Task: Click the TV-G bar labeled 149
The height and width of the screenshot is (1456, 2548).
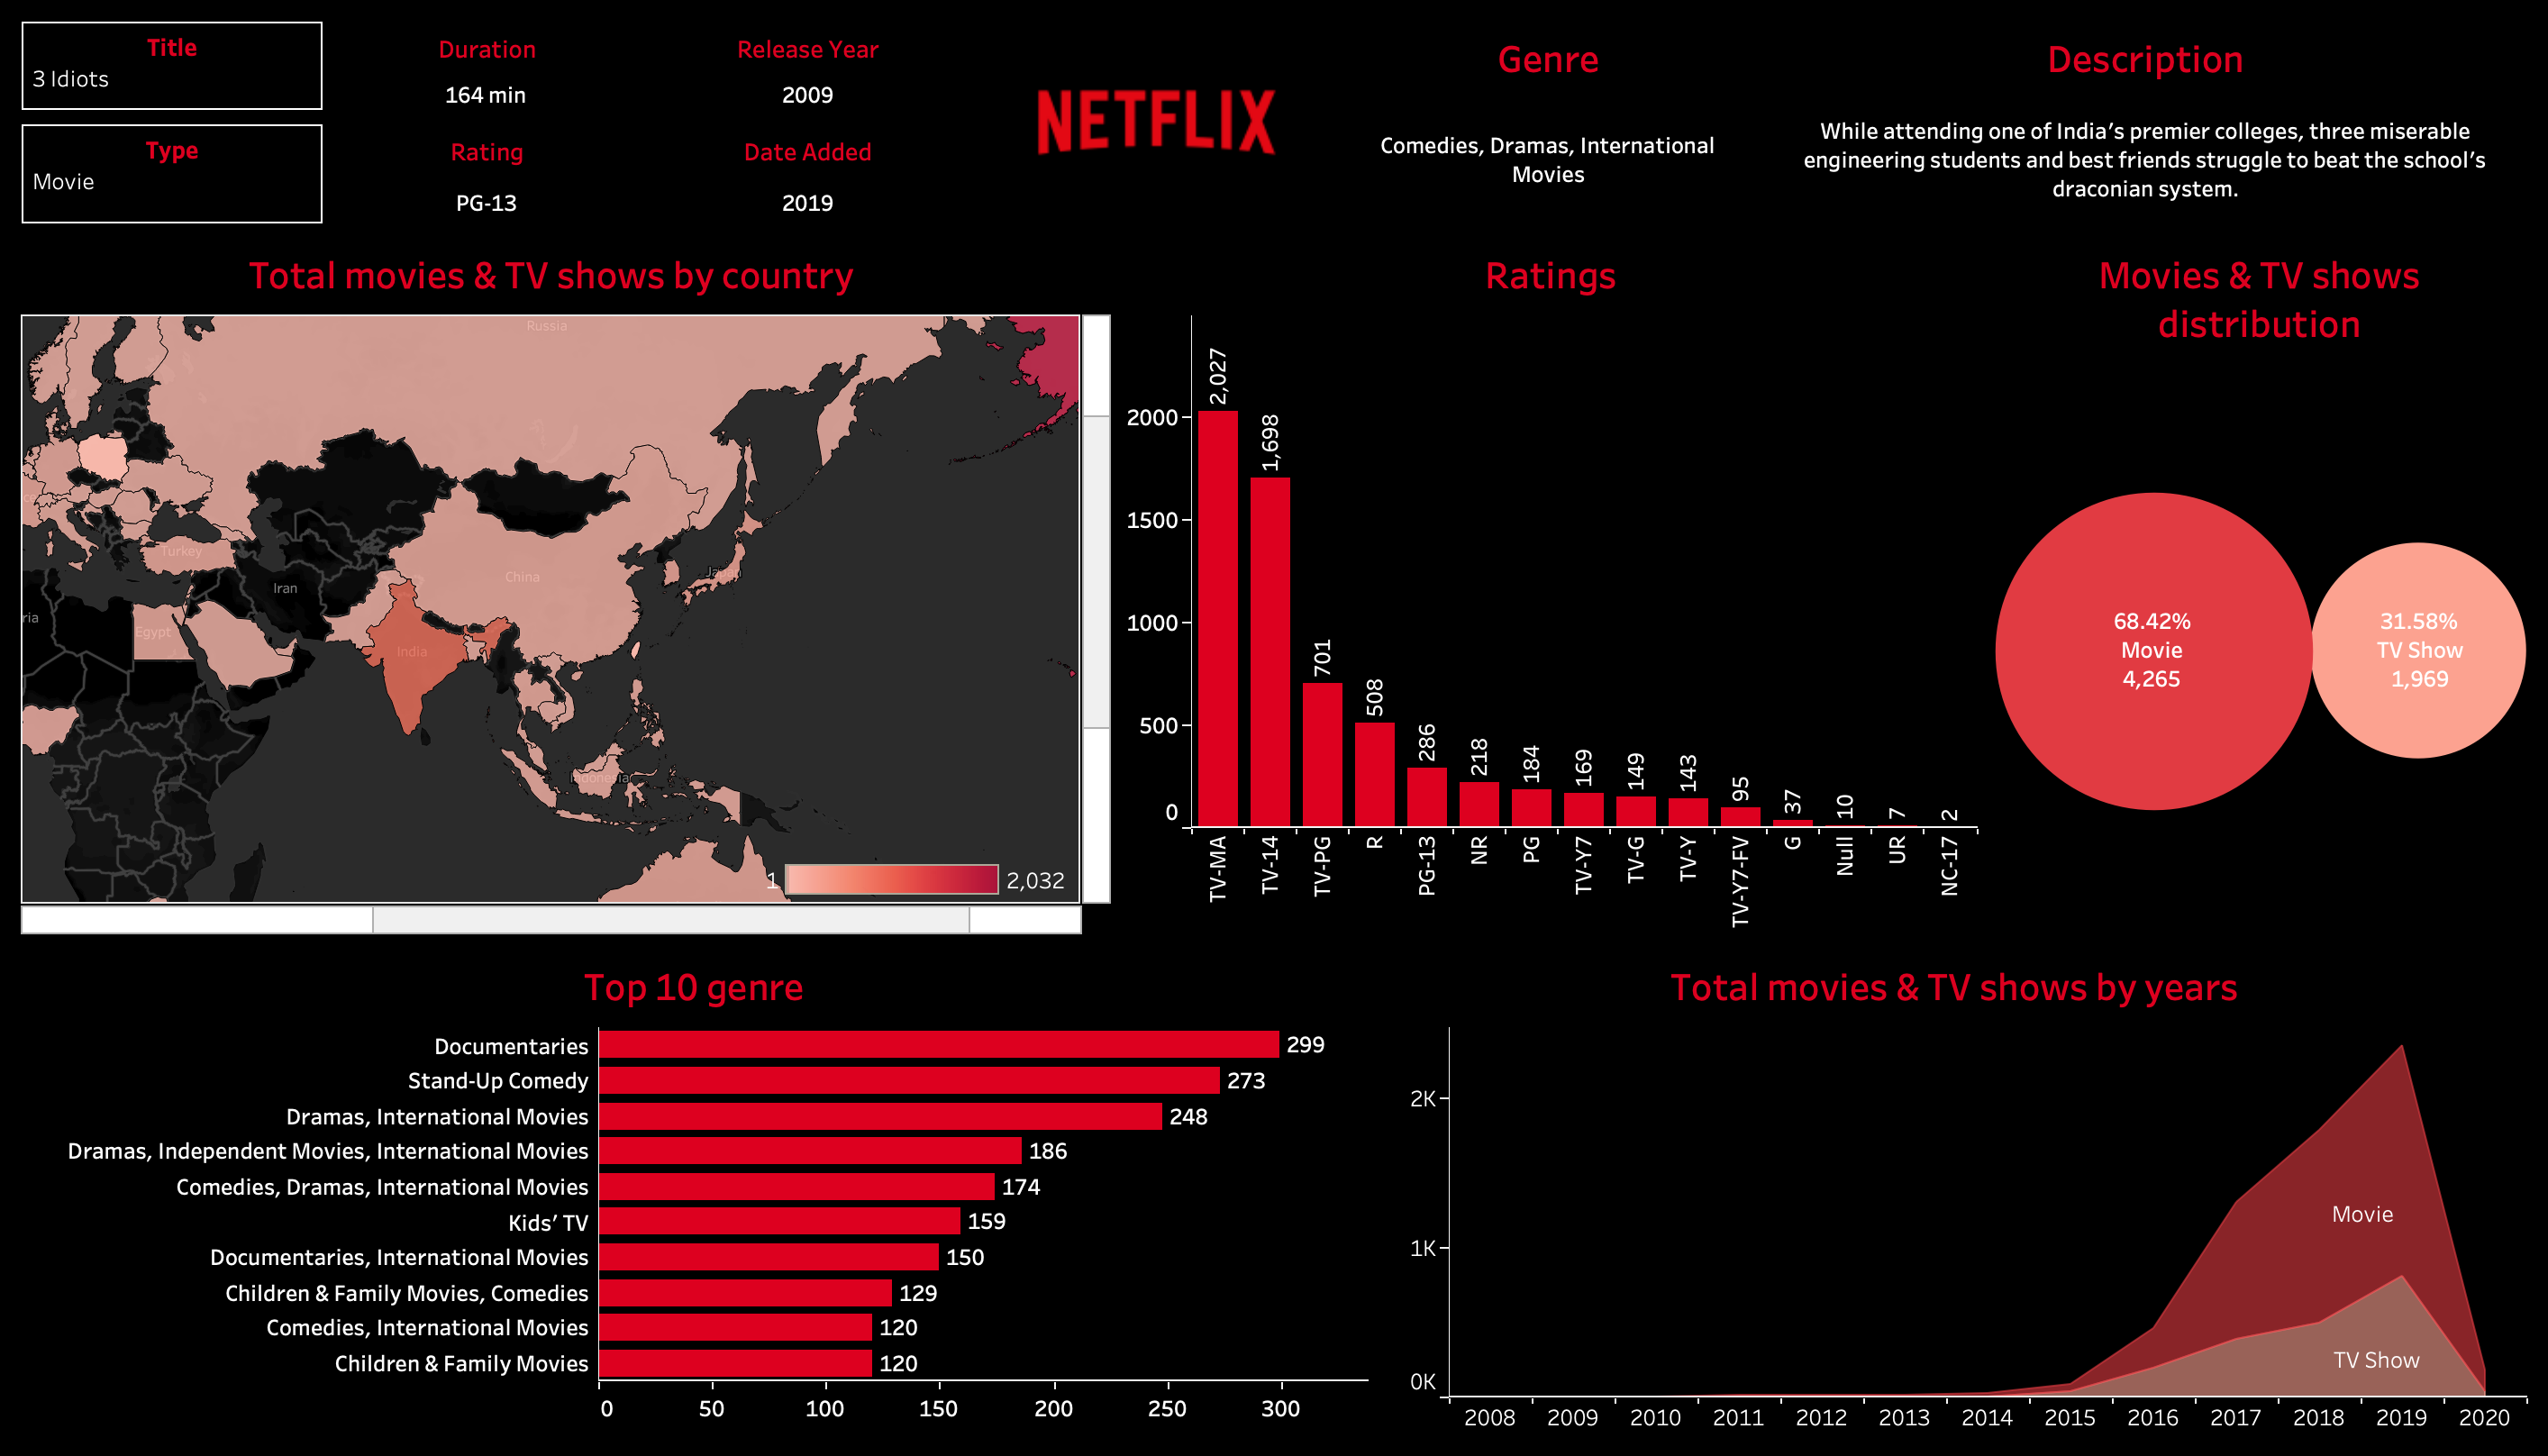Action: click(1636, 812)
